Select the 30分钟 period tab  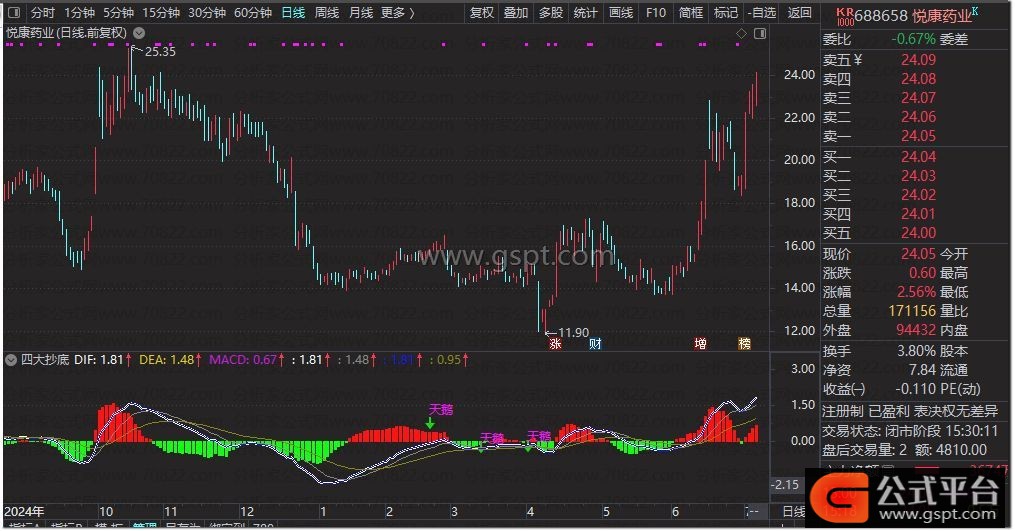(x=206, y=12)
